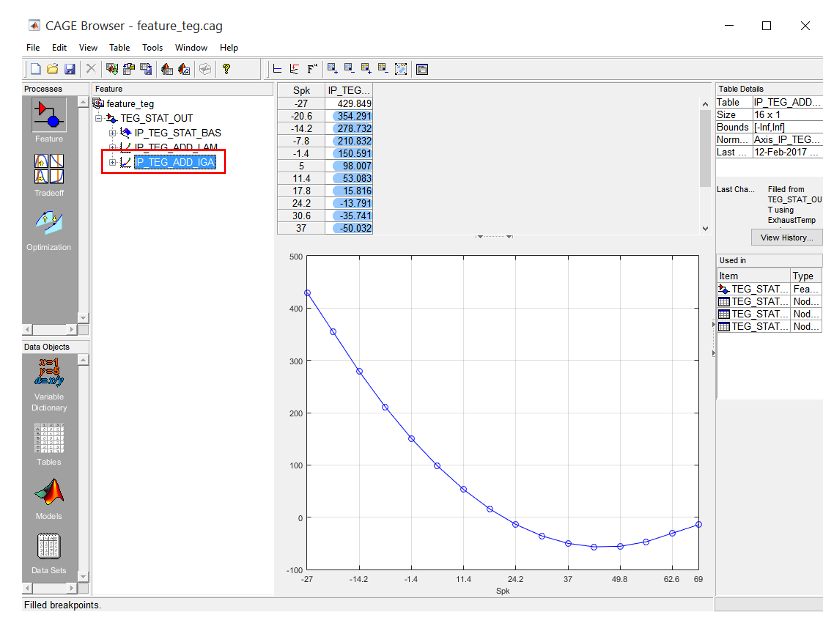The height and width of the screenshot is (624, 836).
Task: Select IP_TEG_ADD_IGA table in the tree
Action: pos(175,162)
